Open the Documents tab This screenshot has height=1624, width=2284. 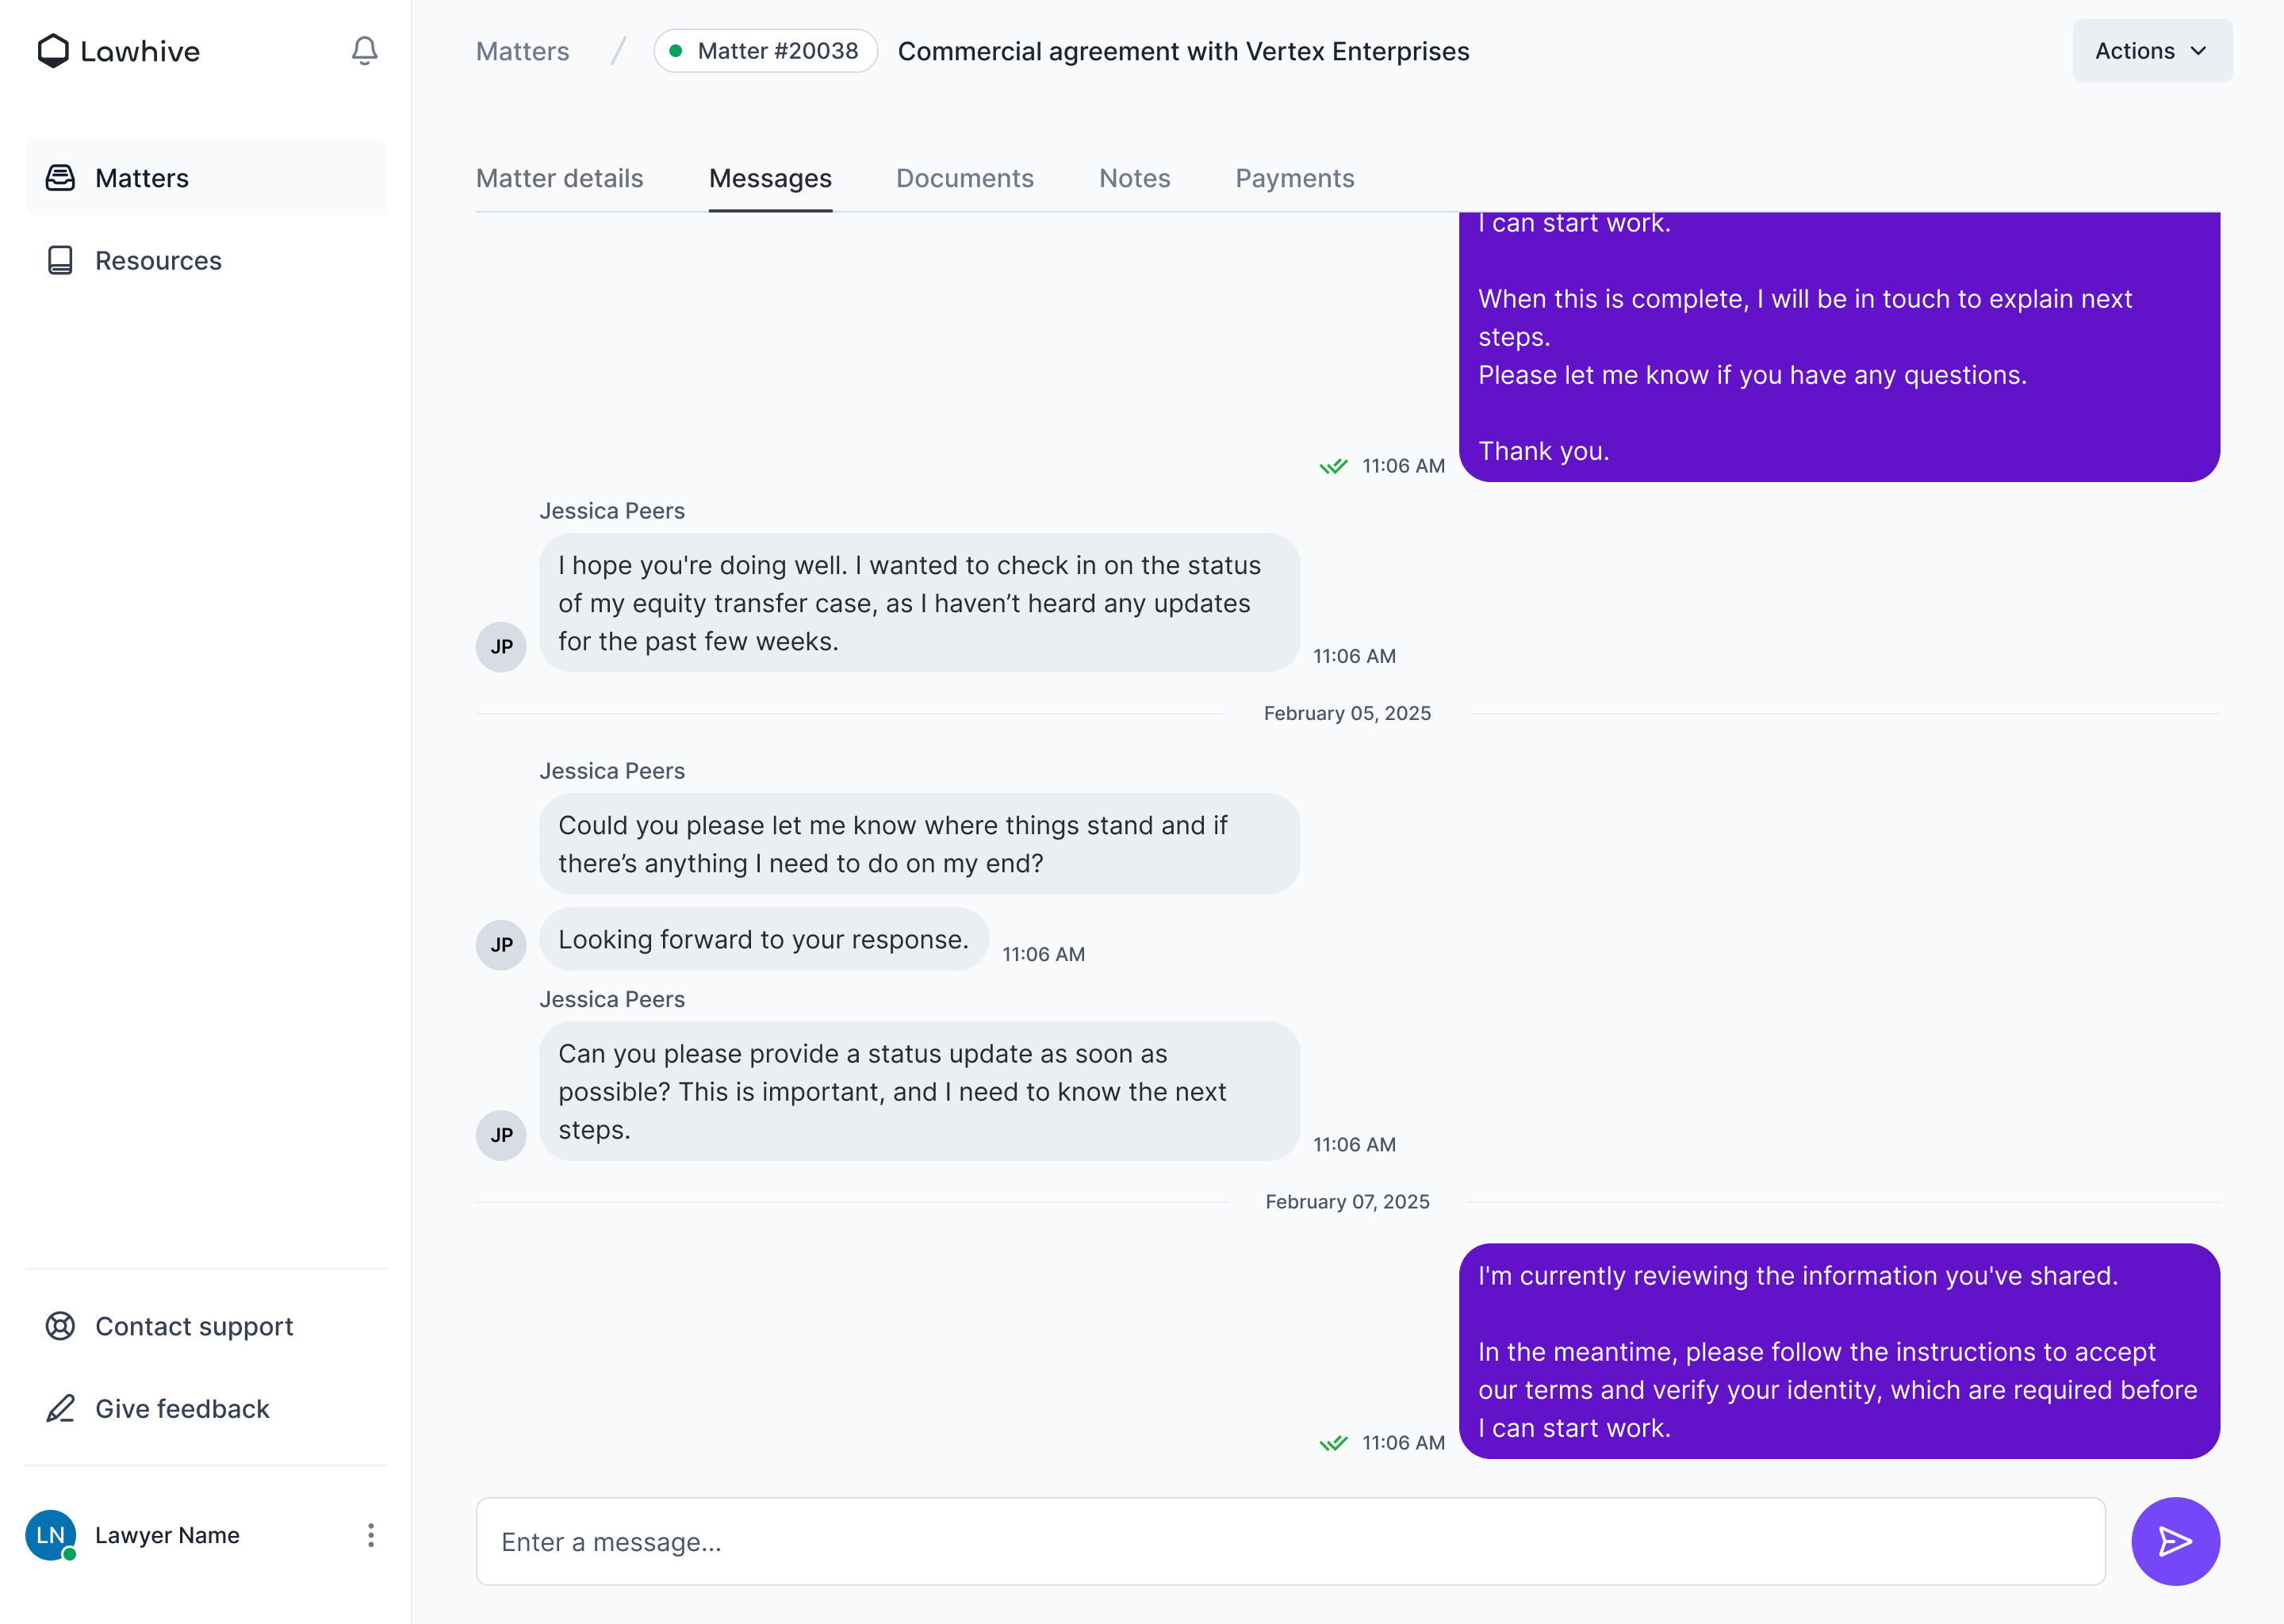[x=964, y=178]
